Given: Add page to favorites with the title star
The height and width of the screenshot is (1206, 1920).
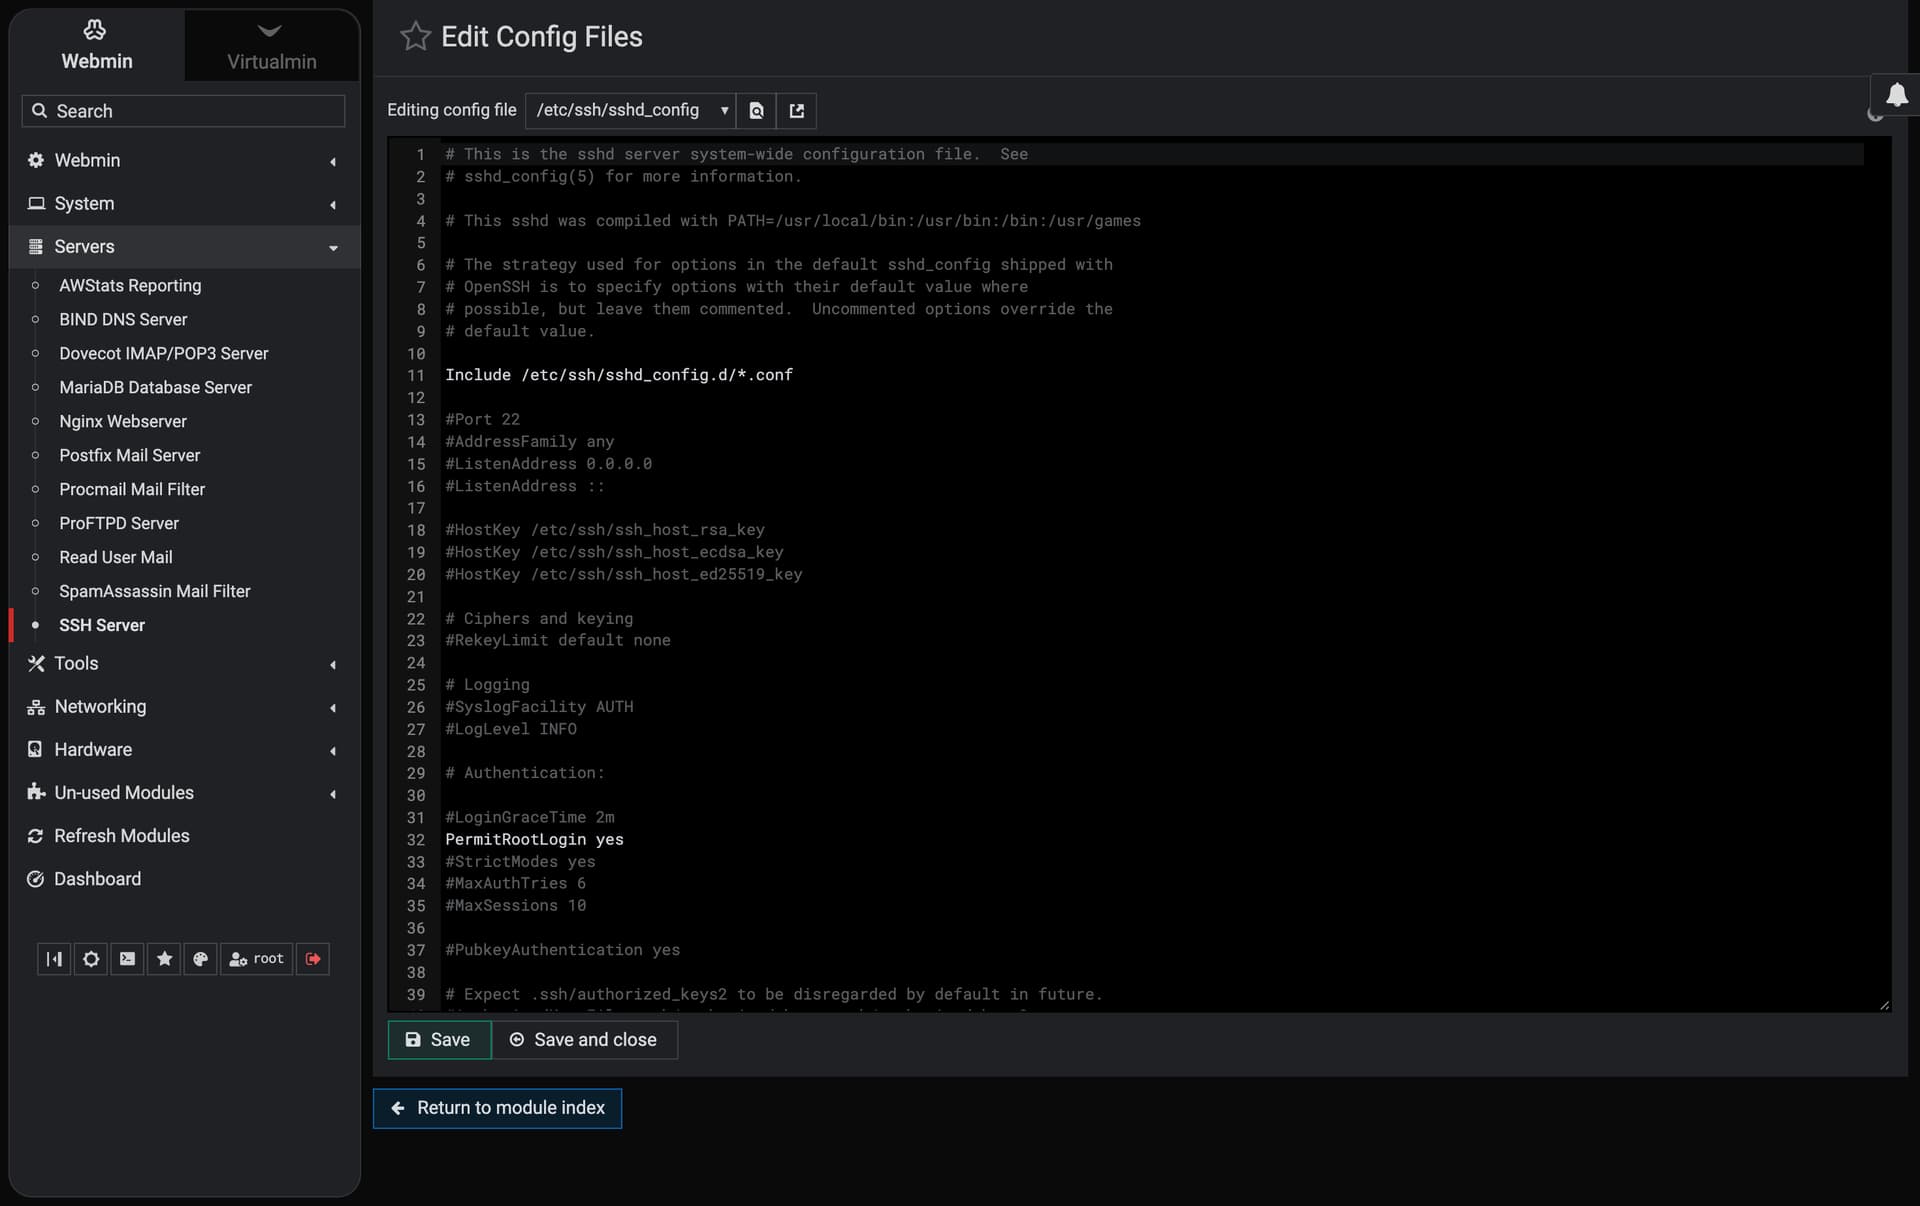Looking at the screenshot, I should coord(415,37).
